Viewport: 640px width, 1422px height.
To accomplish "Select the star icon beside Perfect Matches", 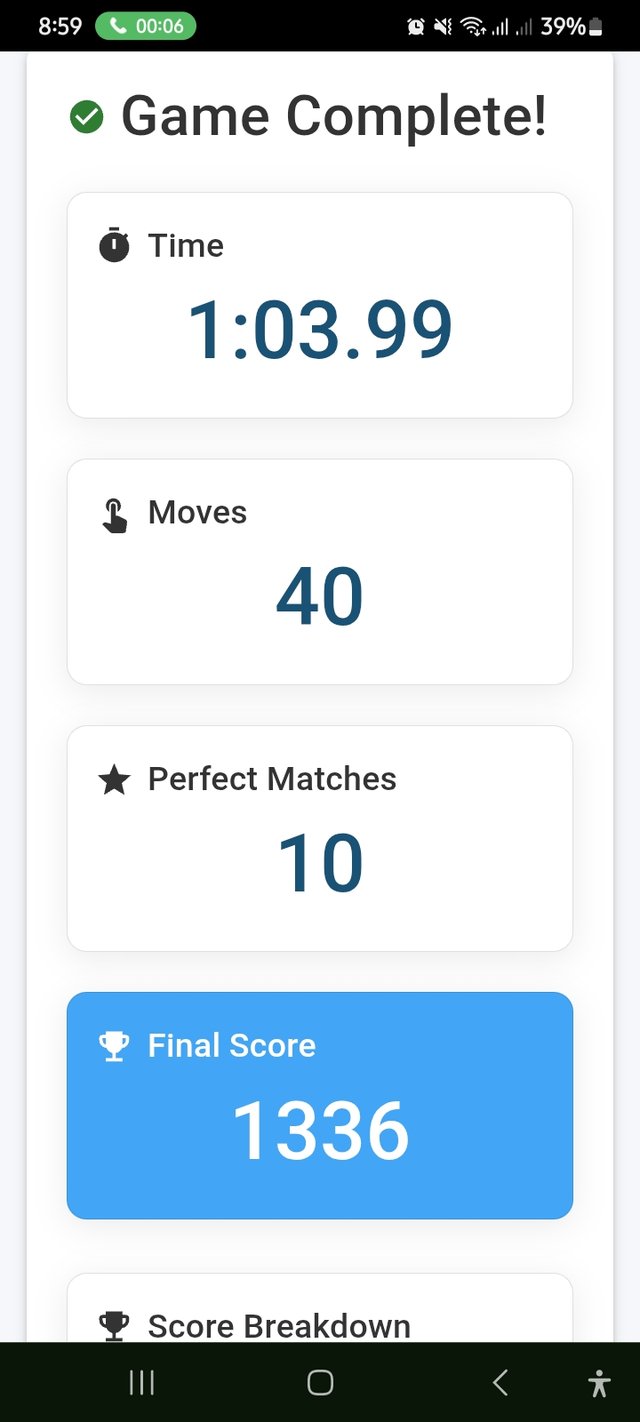I will pos(115,780).
